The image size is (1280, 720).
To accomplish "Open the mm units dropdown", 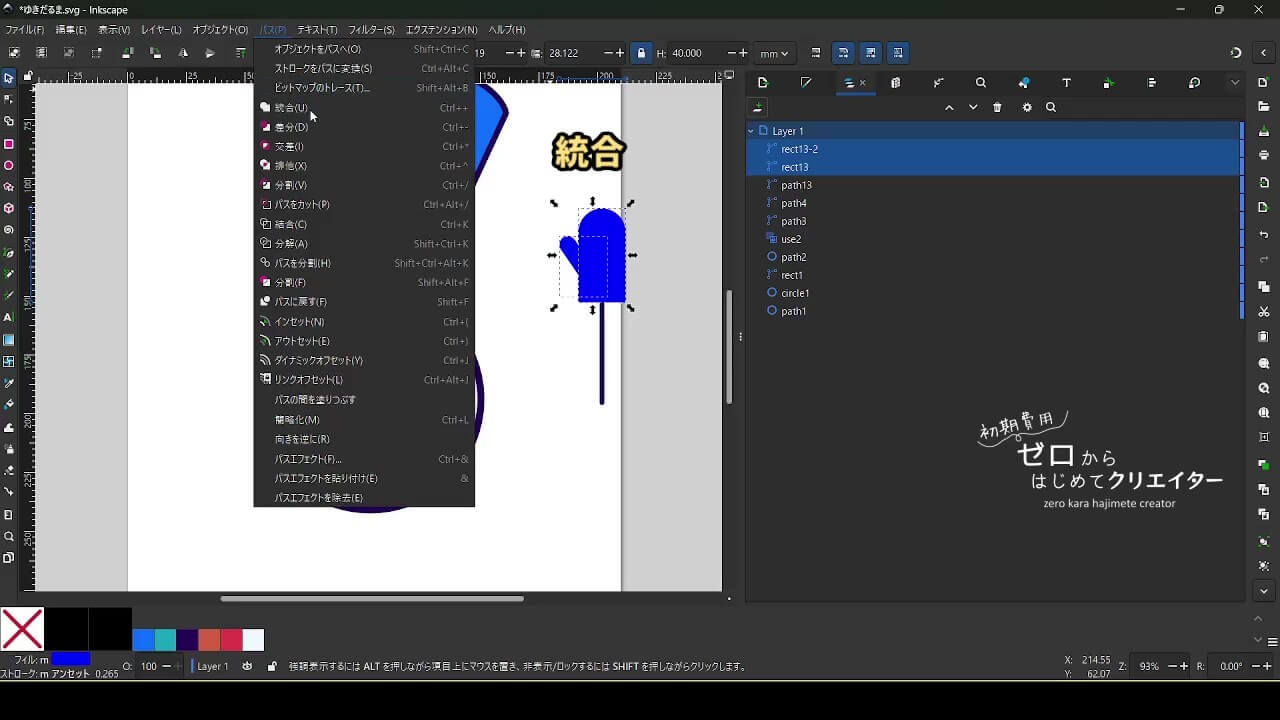I will coord(774,53).
